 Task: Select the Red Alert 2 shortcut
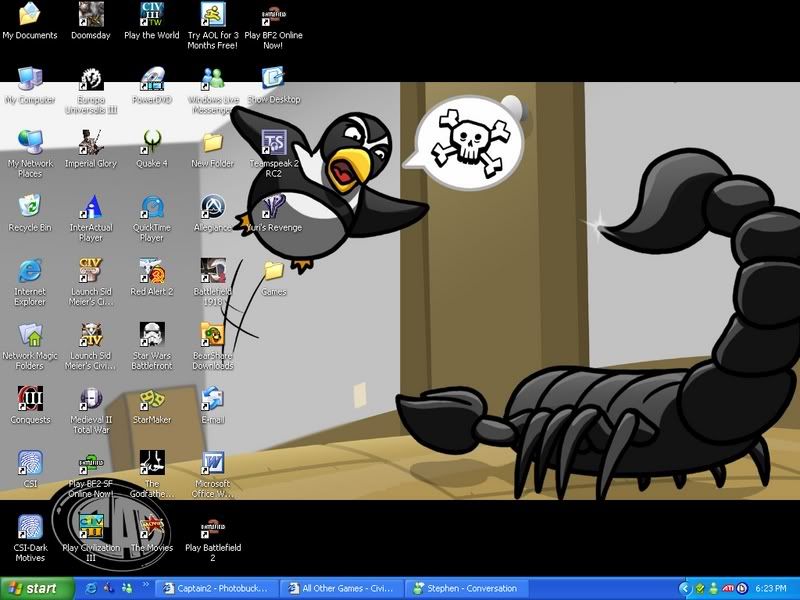tap(152, 278)
